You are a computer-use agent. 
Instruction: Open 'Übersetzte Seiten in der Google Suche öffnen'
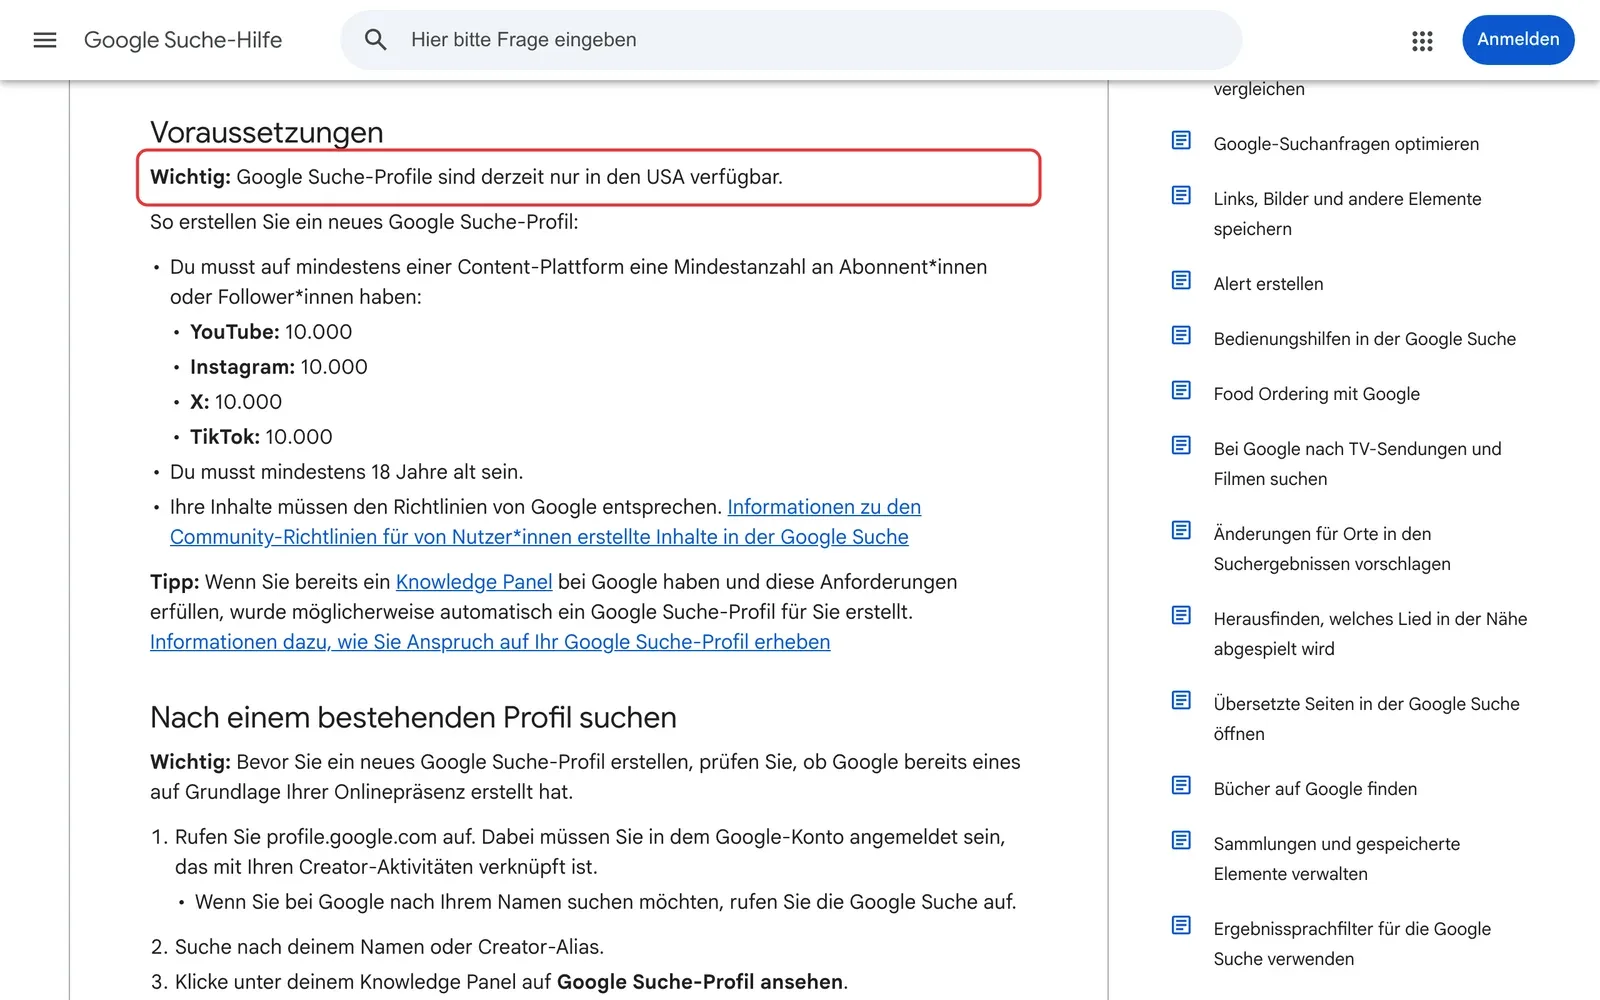pos(1366,719)
